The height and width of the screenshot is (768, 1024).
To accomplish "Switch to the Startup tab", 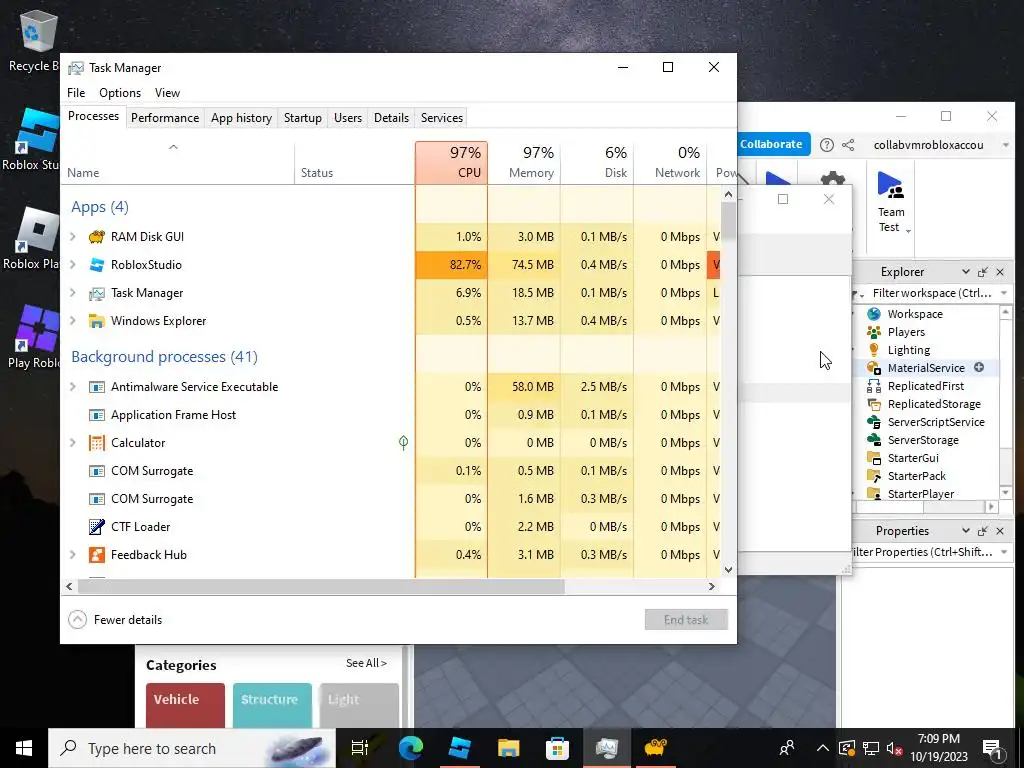I will (x=302, y=118).
